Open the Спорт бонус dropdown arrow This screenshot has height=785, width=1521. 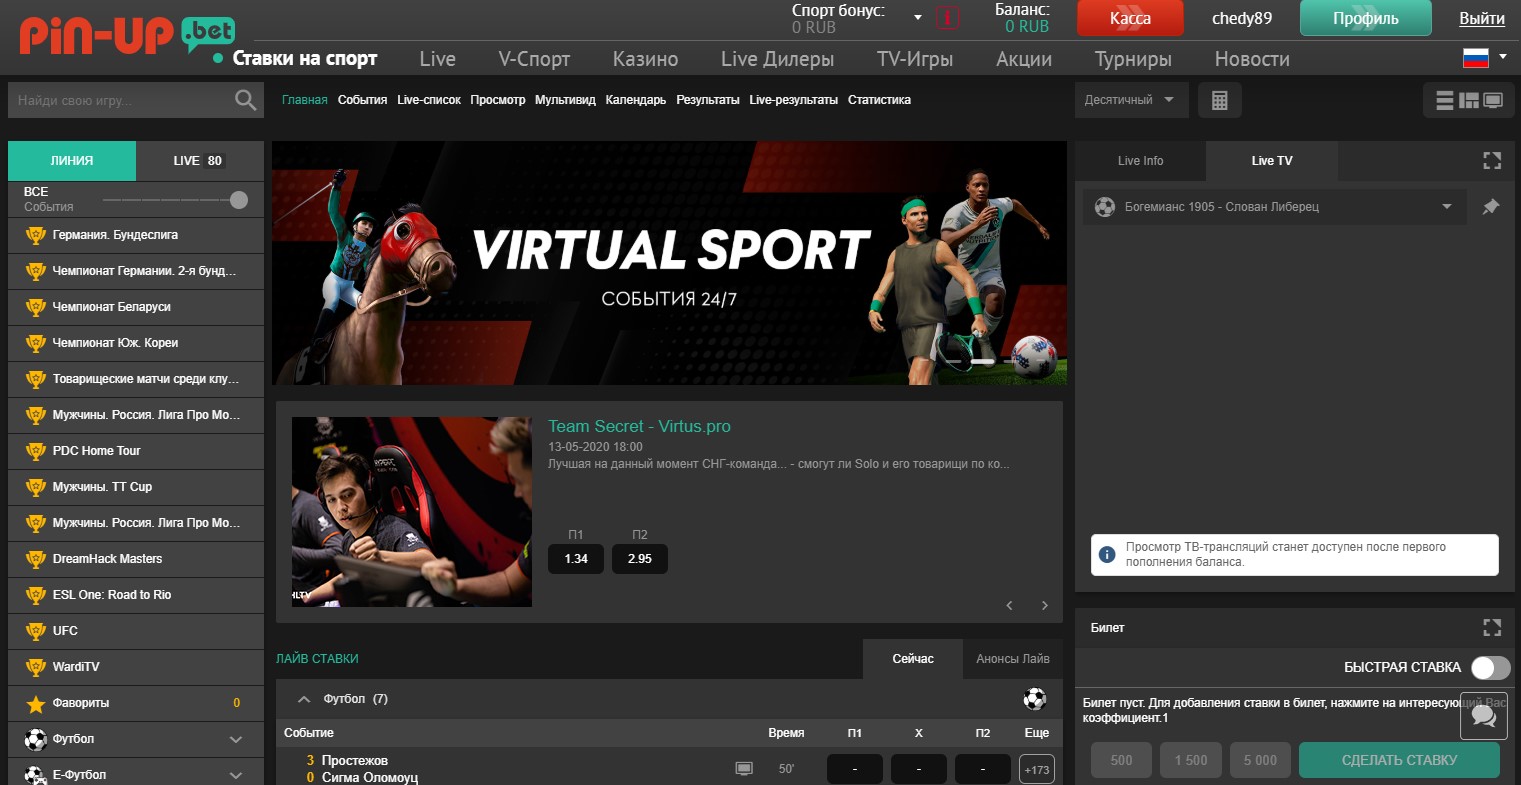[x=918, y=18]
